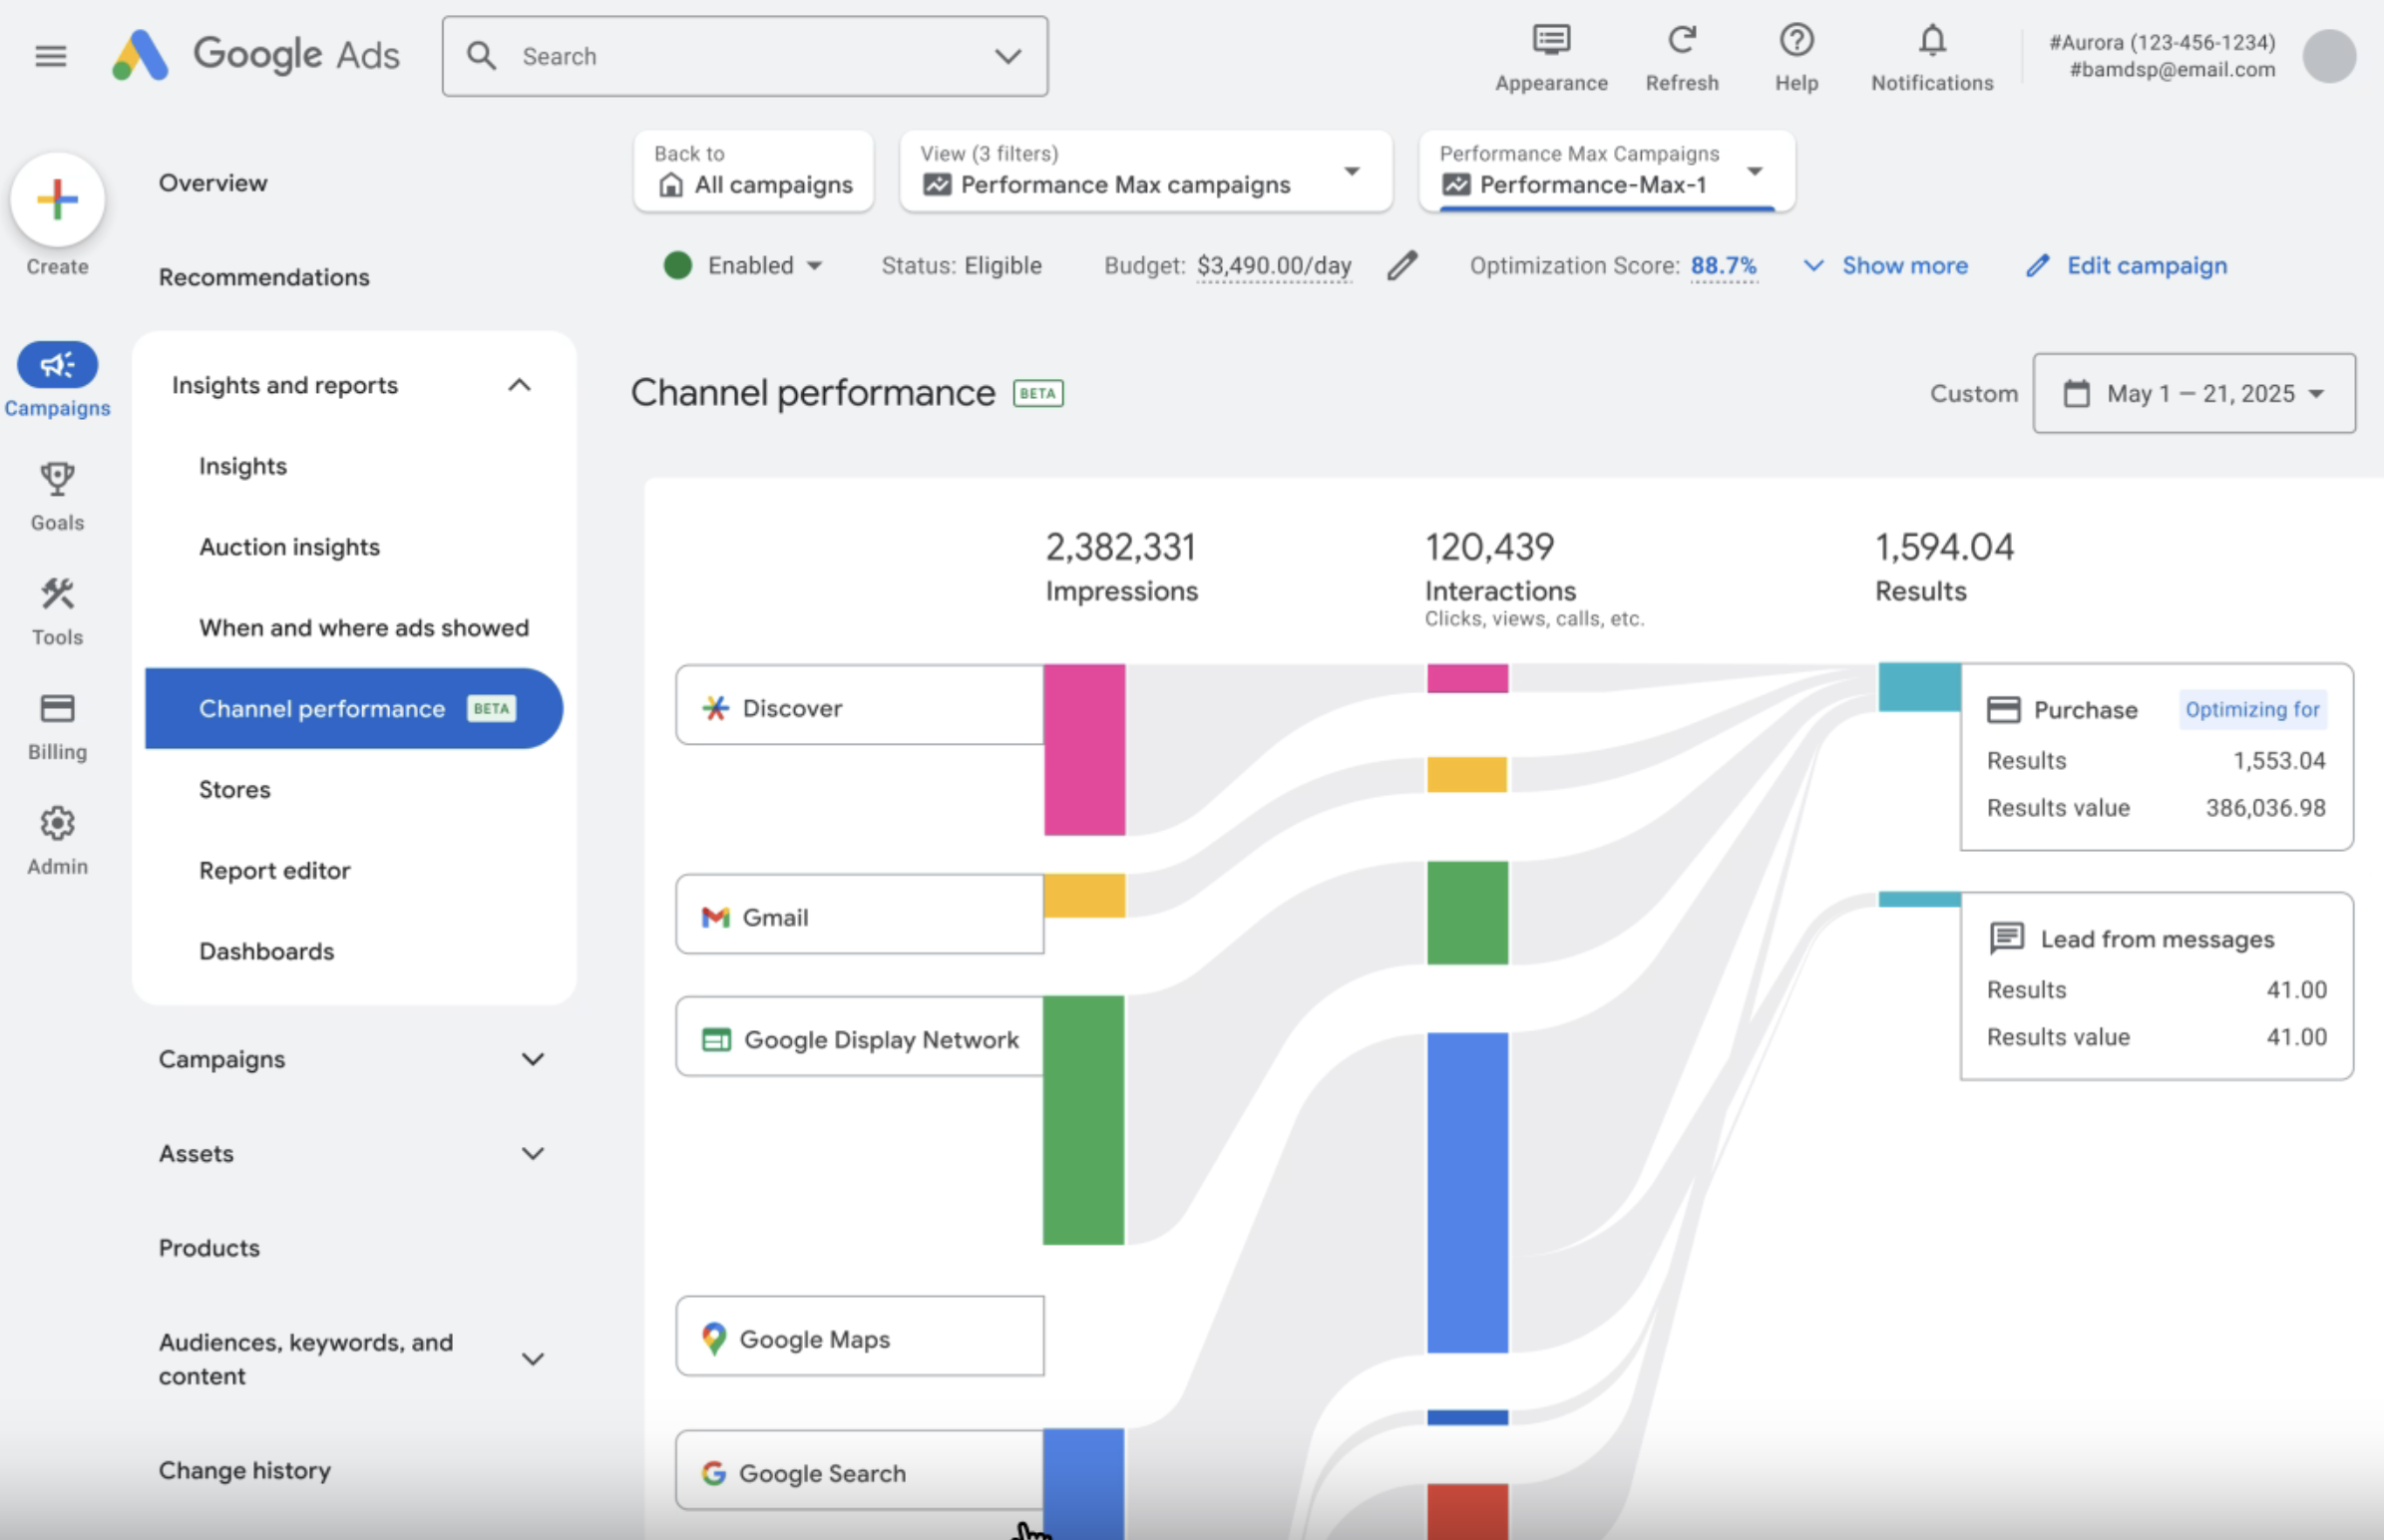Go back to All campaigns

(753, 171)
